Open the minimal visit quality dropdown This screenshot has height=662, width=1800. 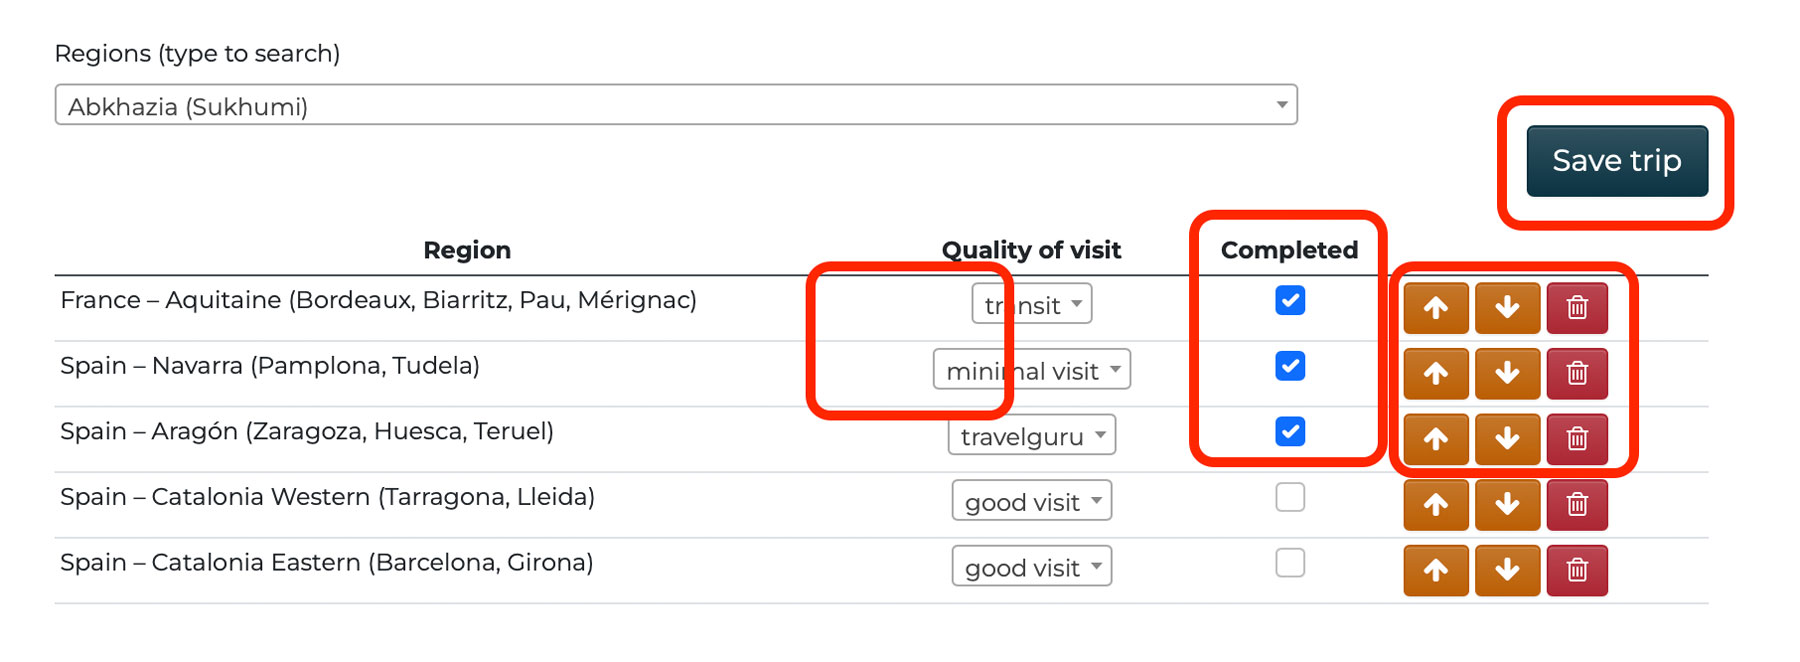tap(1031, 370)
